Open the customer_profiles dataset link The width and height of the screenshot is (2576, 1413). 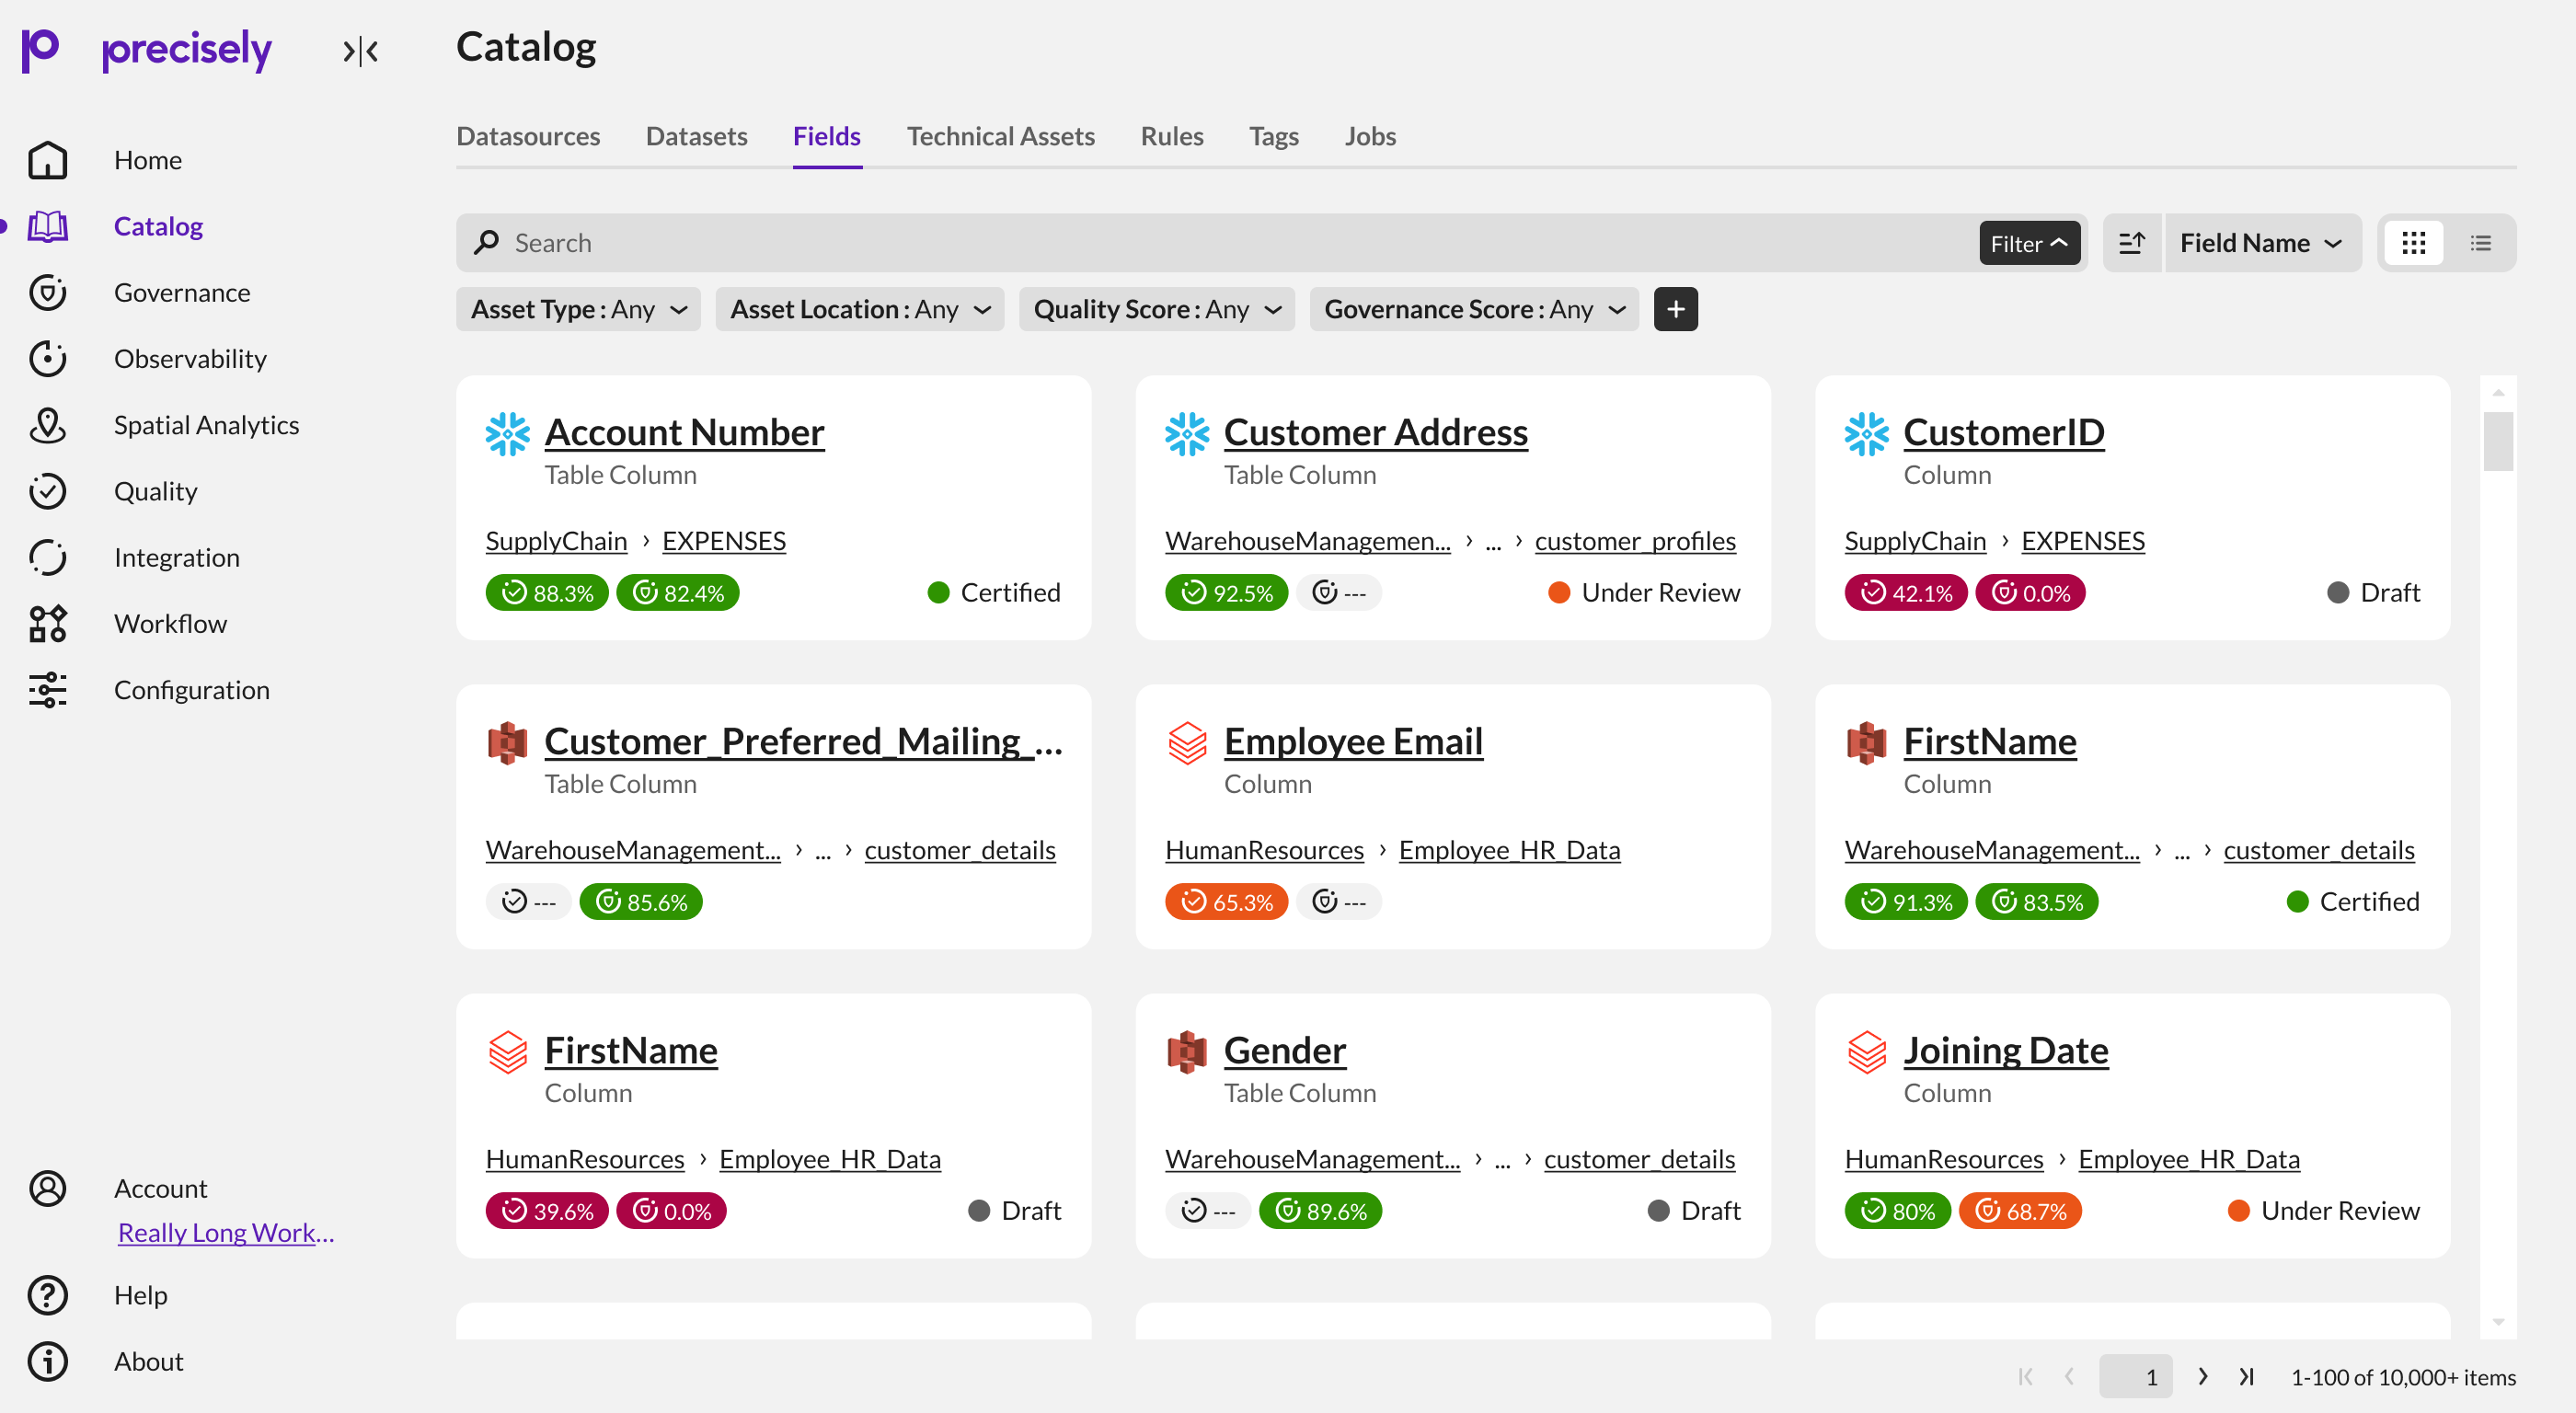point(1635,541)
